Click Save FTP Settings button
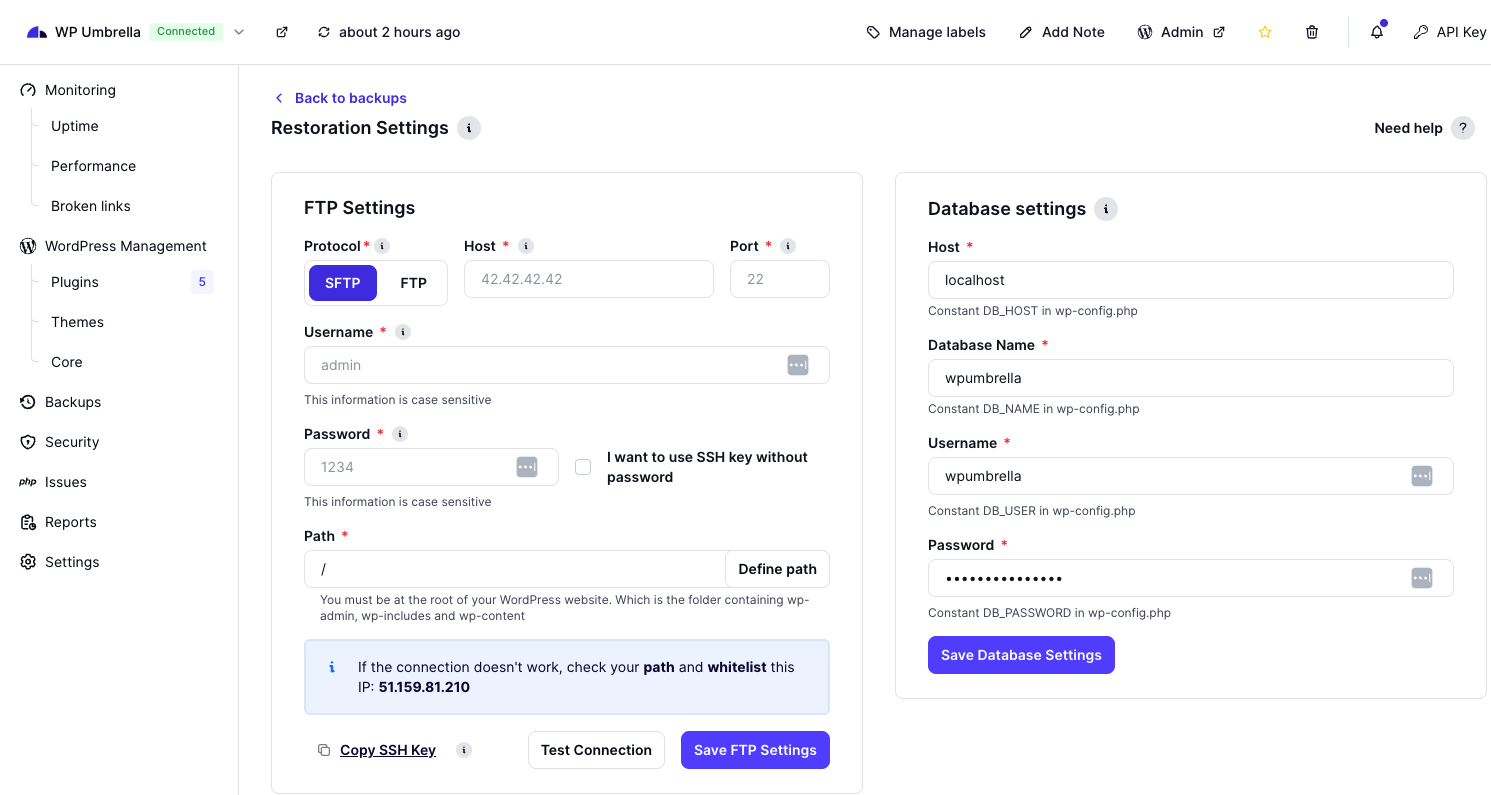This screenshot has height=795, width=1491. 755,750
